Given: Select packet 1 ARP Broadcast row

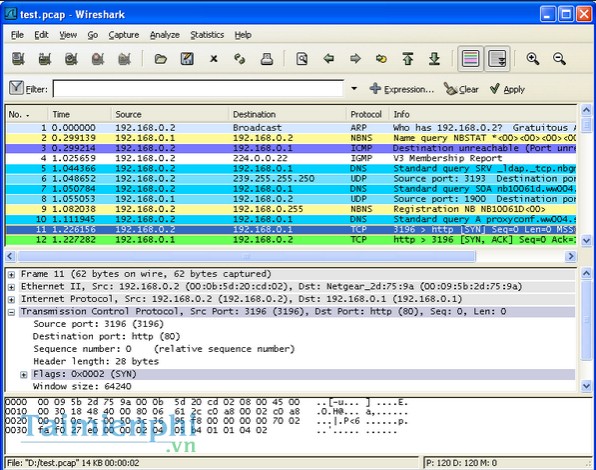Looking at the screenshot, I should tap(291, 128).
